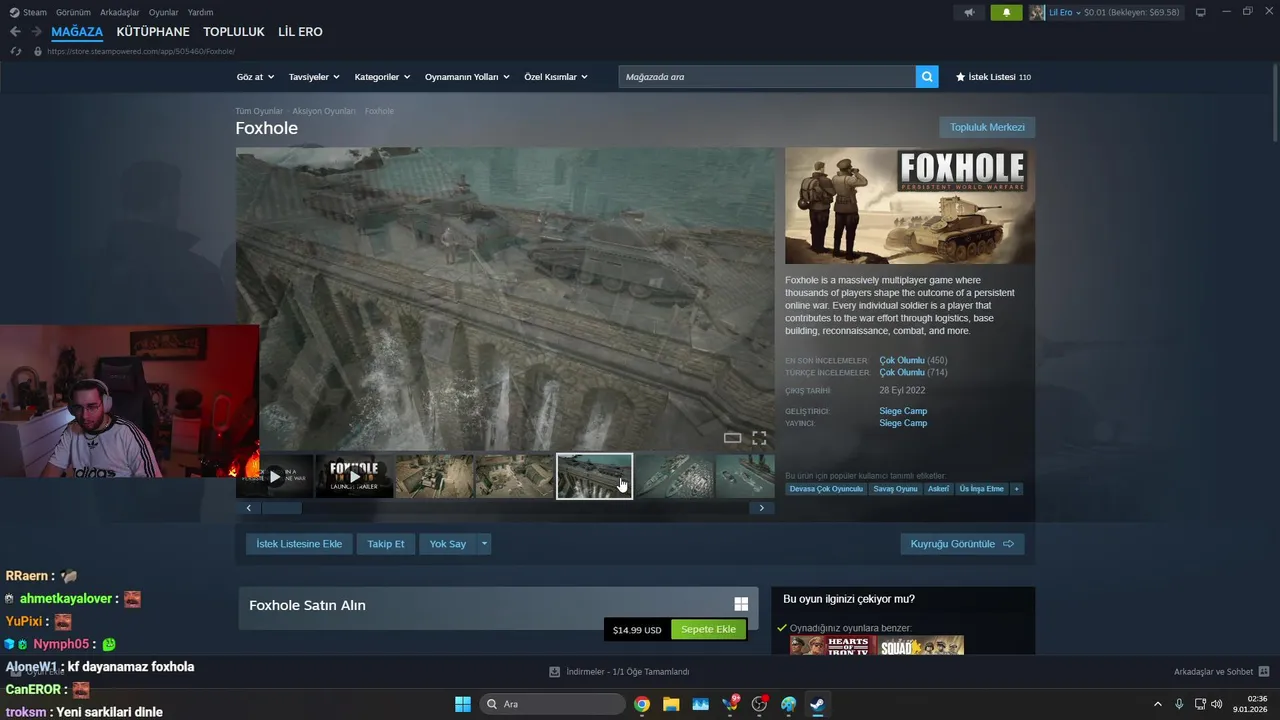This screenshot has height=720, width=1280.
Task: Open the Görünüm menu
Action: point(73,13)
